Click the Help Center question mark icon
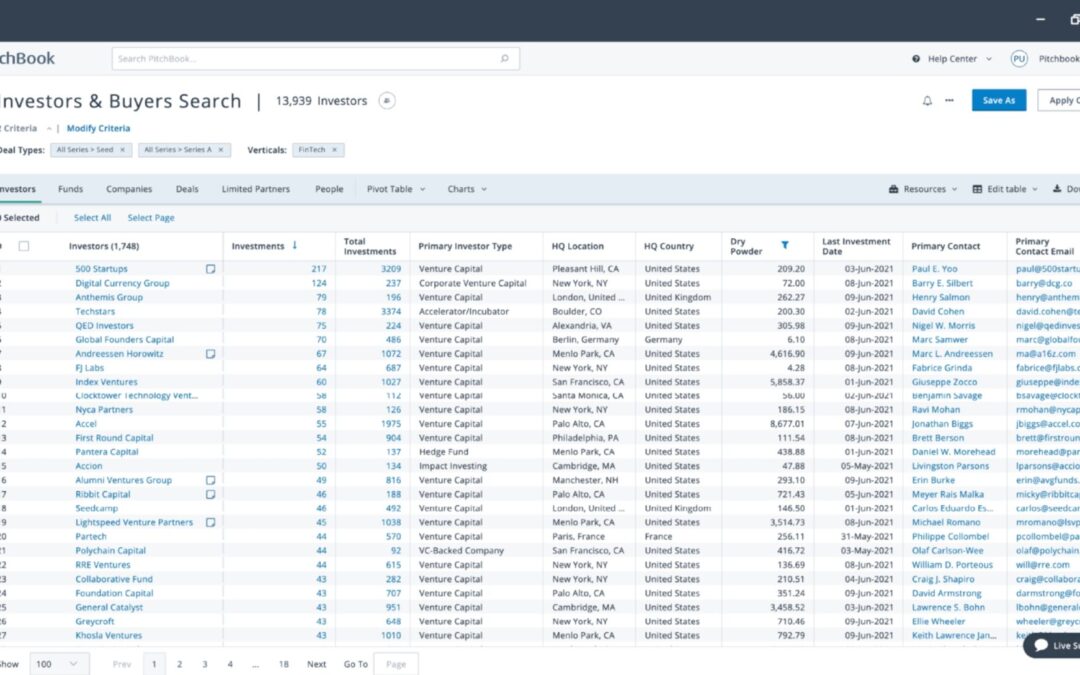1080x675 pixels. click(x=916, y=59)
